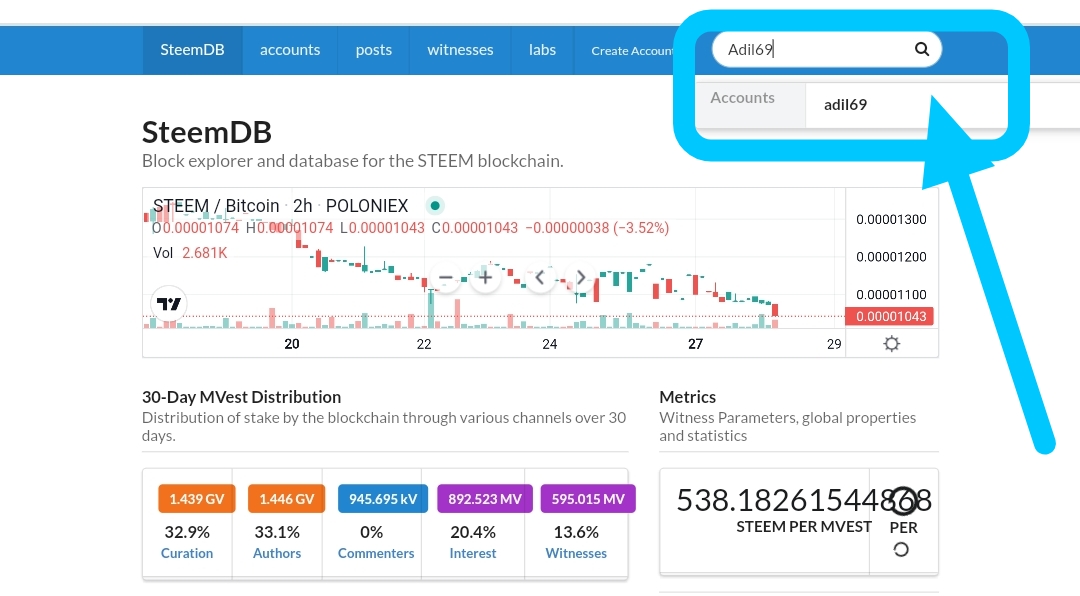Viewport: 1080px width, 596px height.
Task: Click the POLONIEX exchange label
Action: [367, 206]
